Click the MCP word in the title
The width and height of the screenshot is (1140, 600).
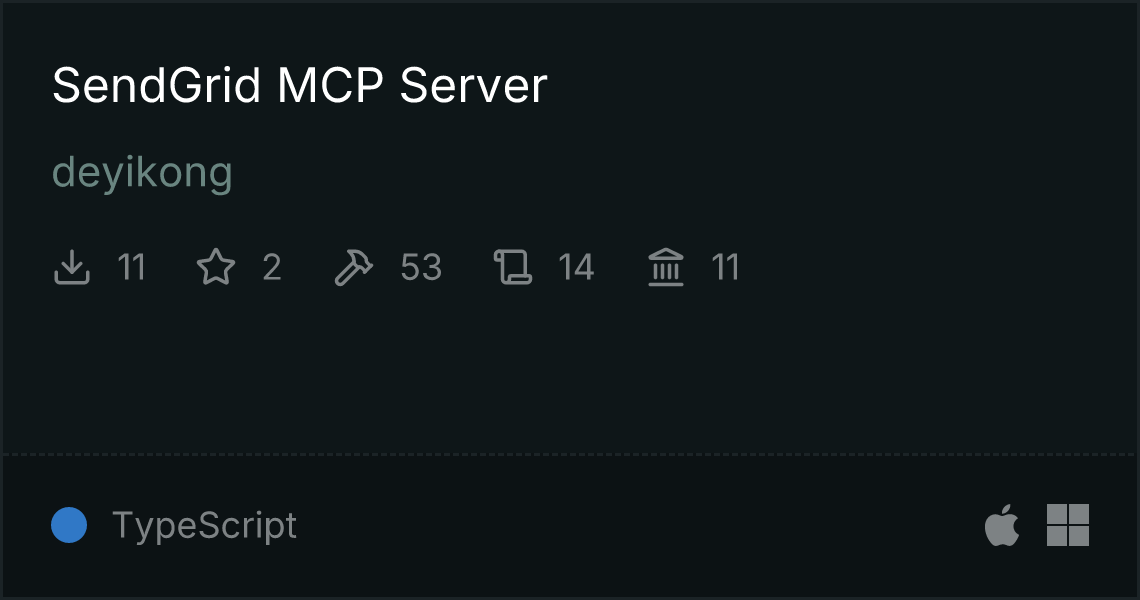(330, 86)
